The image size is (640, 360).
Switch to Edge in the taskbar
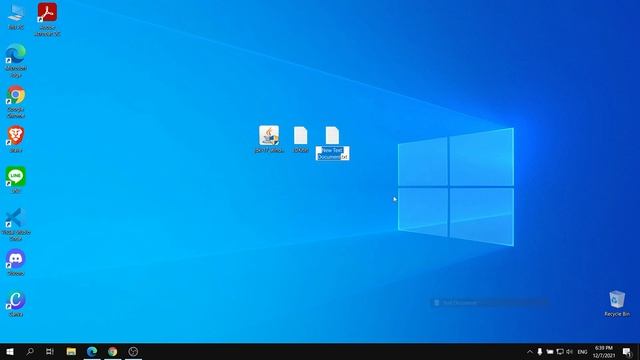pyautogui.click(x=92, y=351)
